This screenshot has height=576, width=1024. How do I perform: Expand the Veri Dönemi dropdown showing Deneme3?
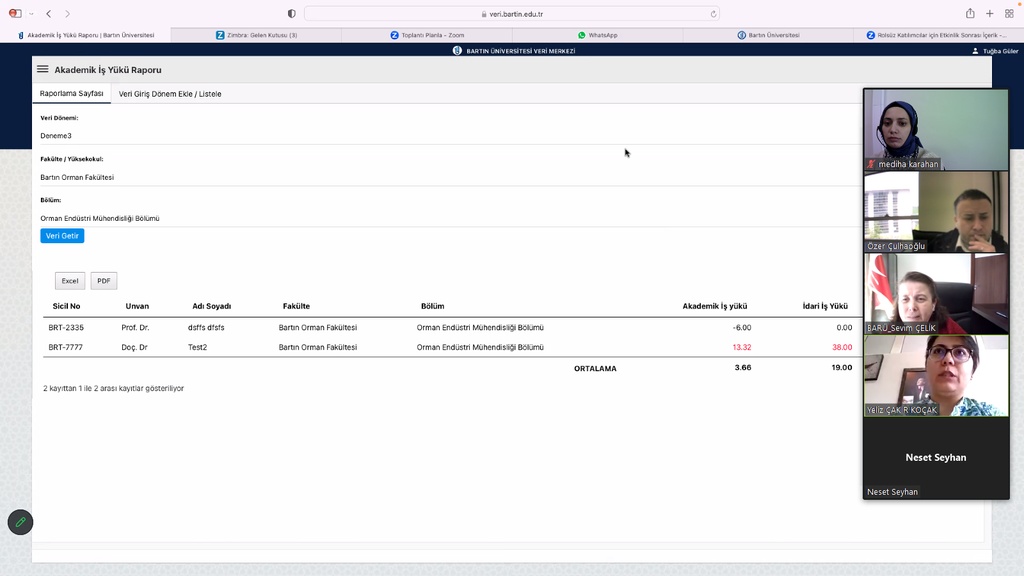pyautogui.click(x=440, y=135)
